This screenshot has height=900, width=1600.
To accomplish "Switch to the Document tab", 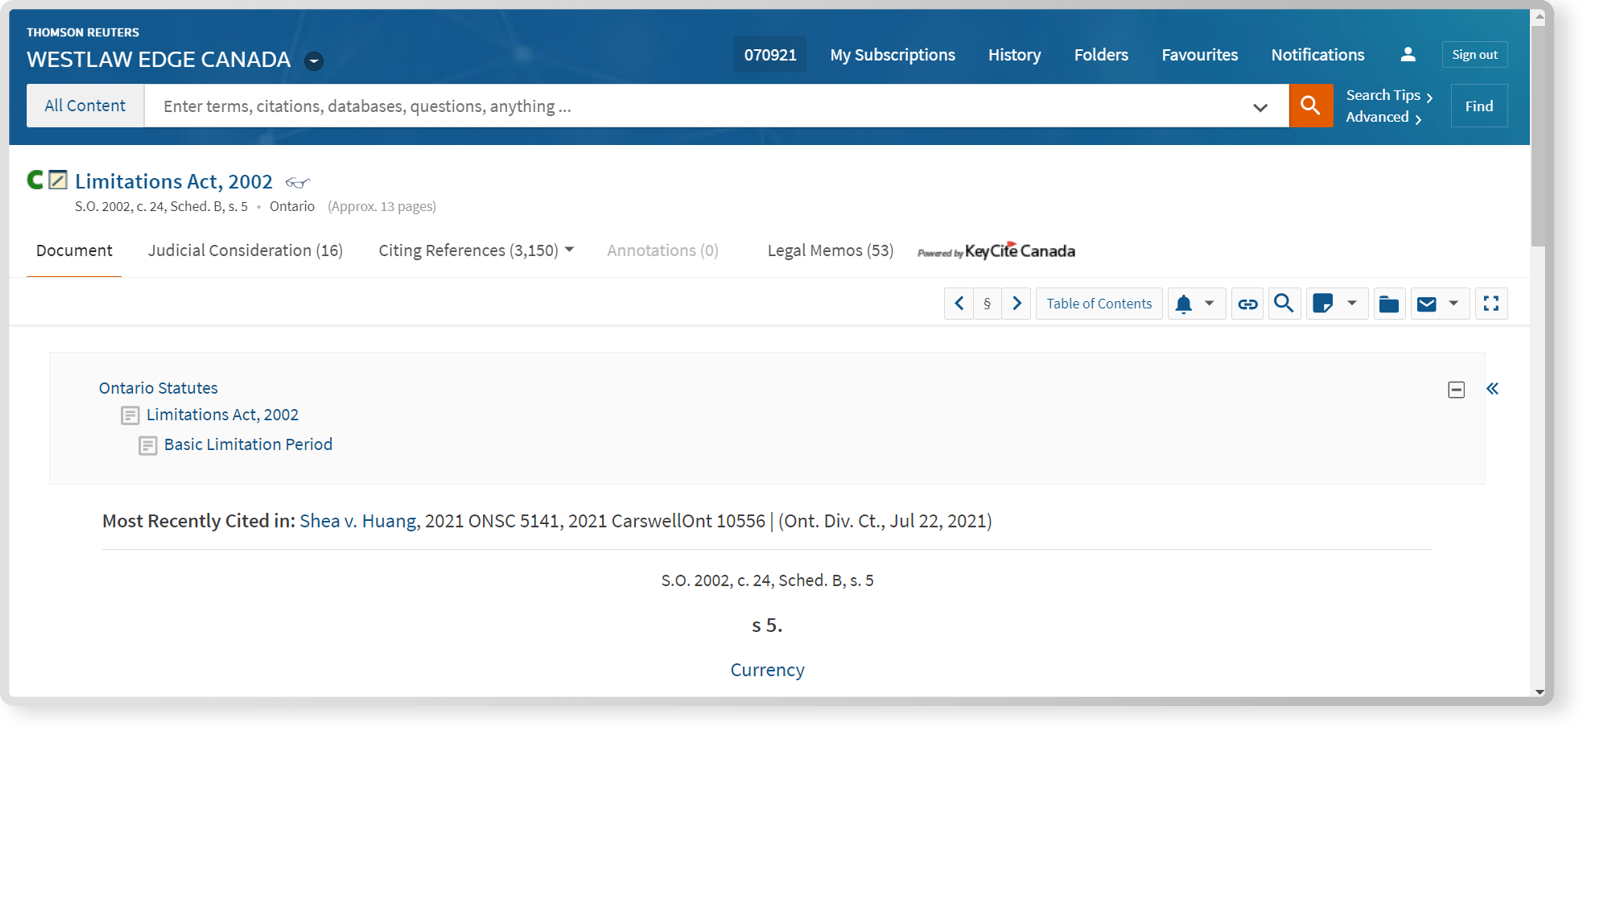I will pos(74,250).
